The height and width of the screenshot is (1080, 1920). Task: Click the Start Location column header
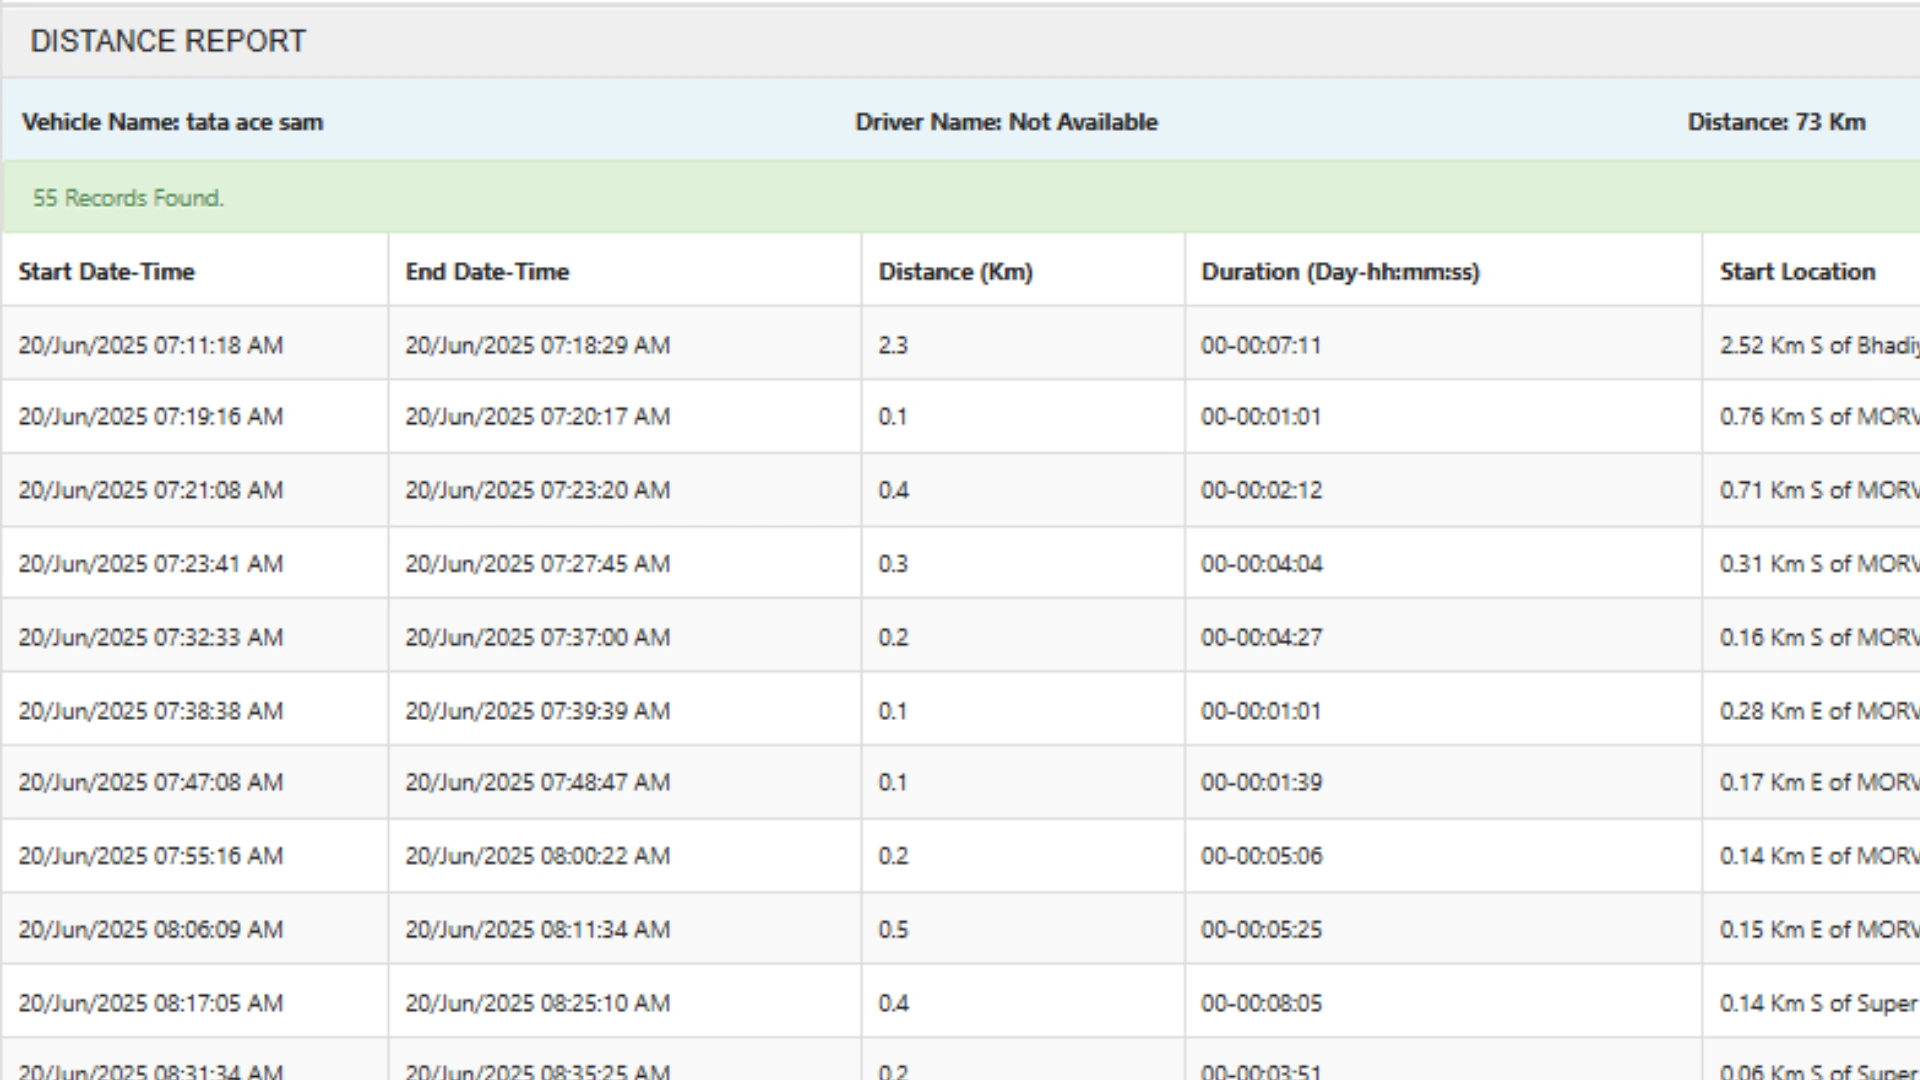click(x=1797, y=272)
